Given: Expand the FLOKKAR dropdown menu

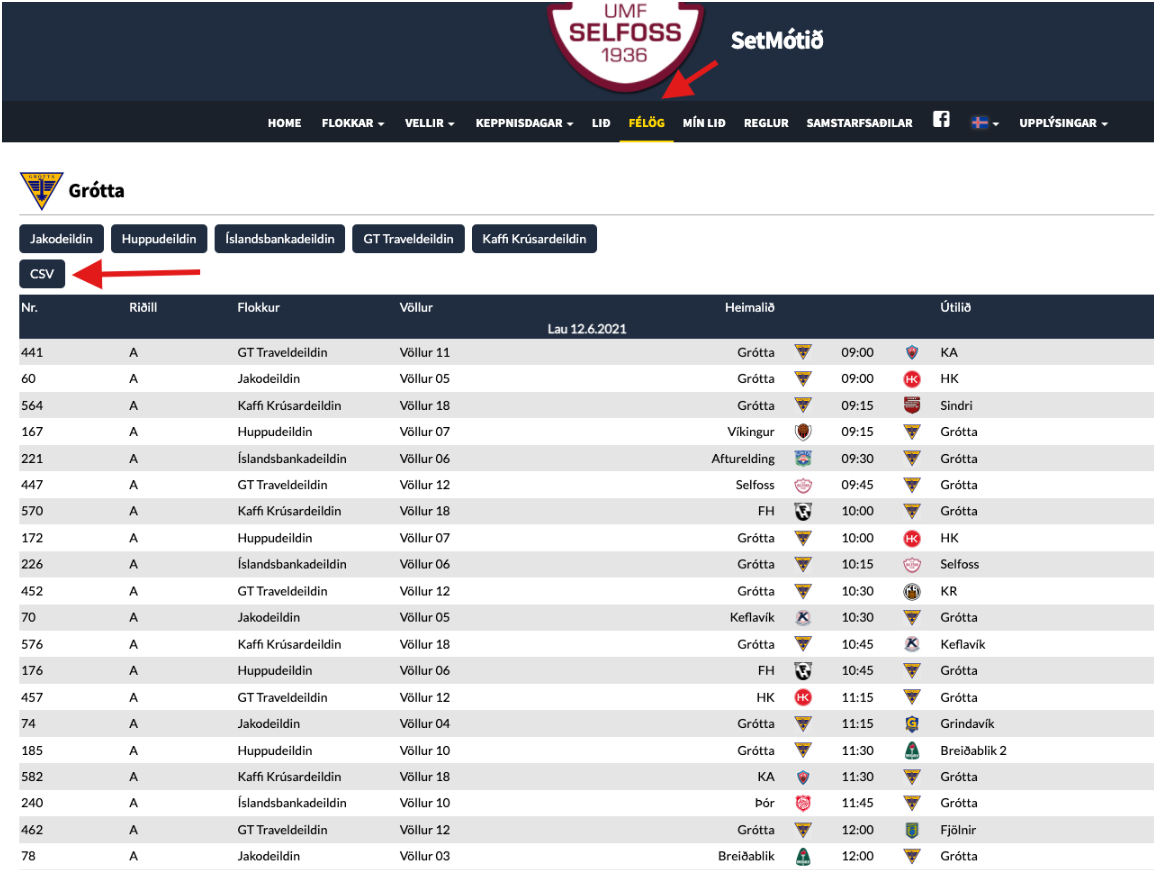Looking at the screenshot, I should pos(353,123).
